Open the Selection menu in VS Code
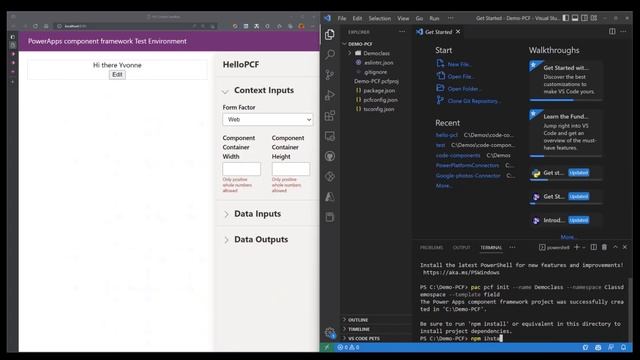The height and width of the screenshot is (360, 640). (x=380, y=18)
